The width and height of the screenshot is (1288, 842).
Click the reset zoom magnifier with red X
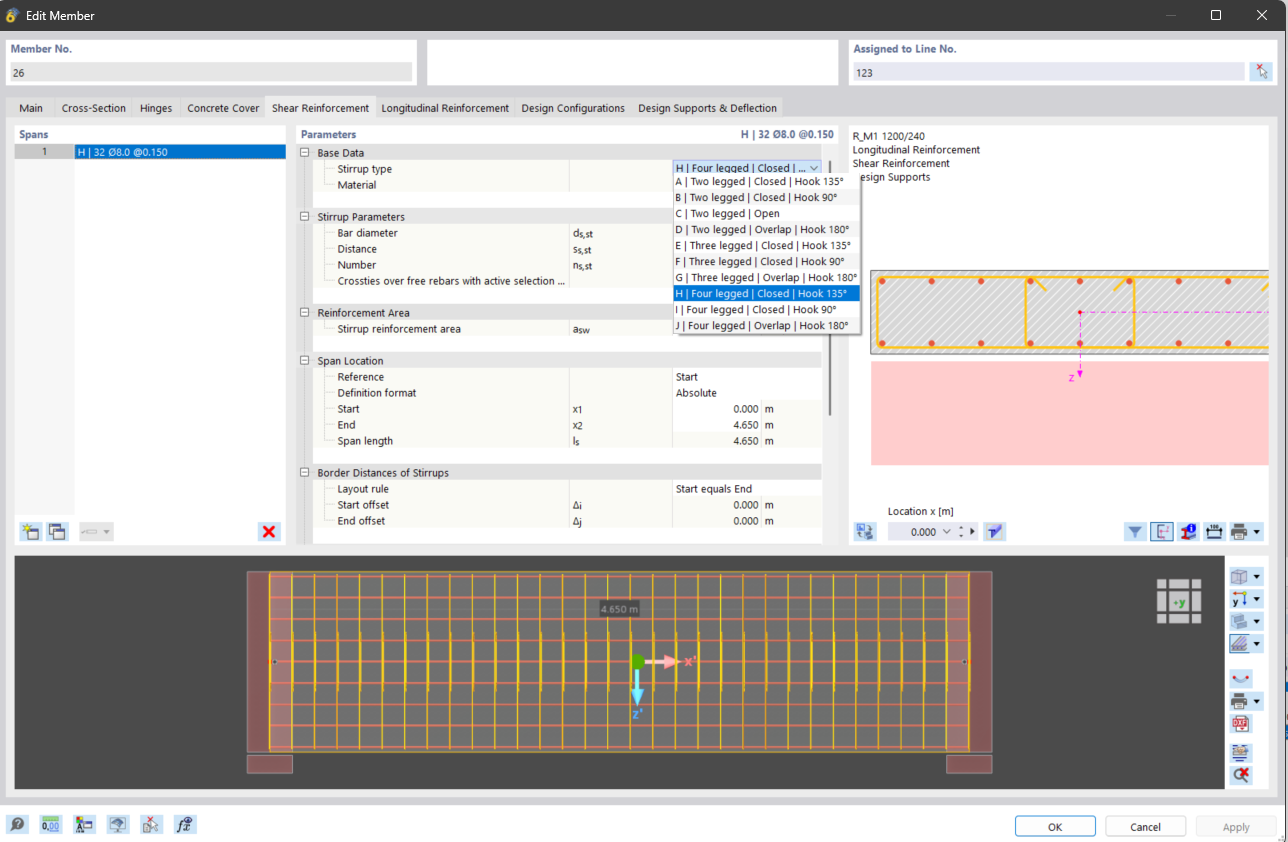pyautogui.click(x=1240, y=775)
